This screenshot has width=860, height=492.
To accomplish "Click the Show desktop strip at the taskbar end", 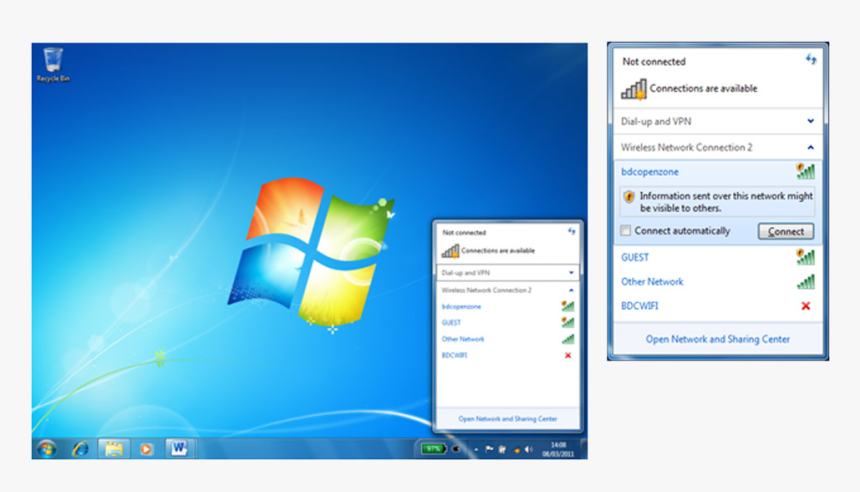I will coord(584,449).
